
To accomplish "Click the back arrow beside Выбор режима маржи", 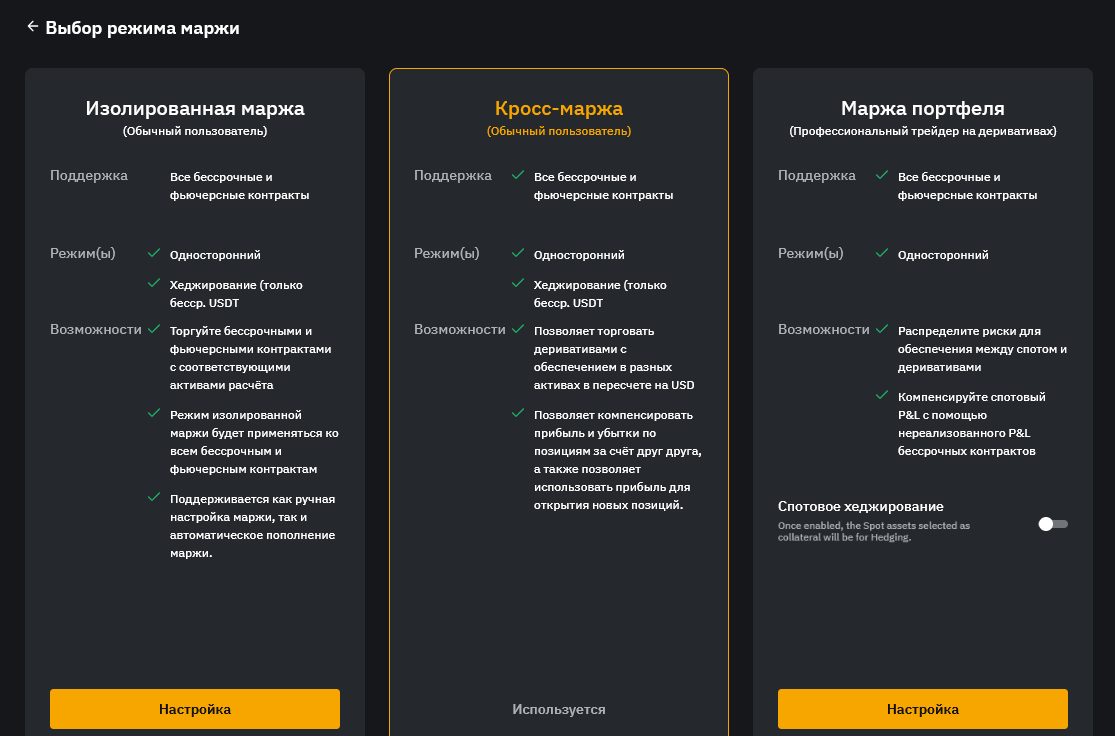I will click(33, 27).
